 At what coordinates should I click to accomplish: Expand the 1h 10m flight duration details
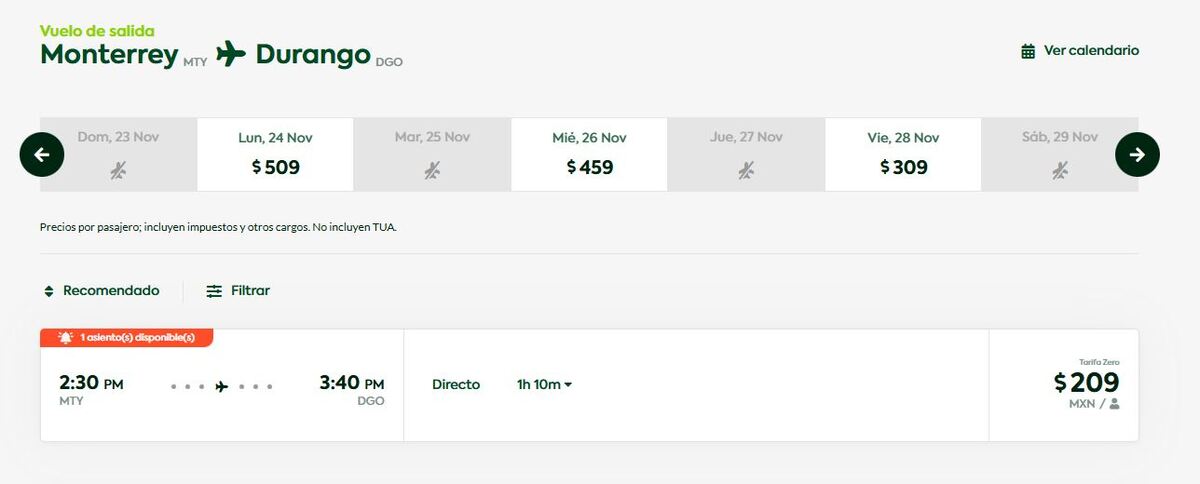click(x=544, y=384)
